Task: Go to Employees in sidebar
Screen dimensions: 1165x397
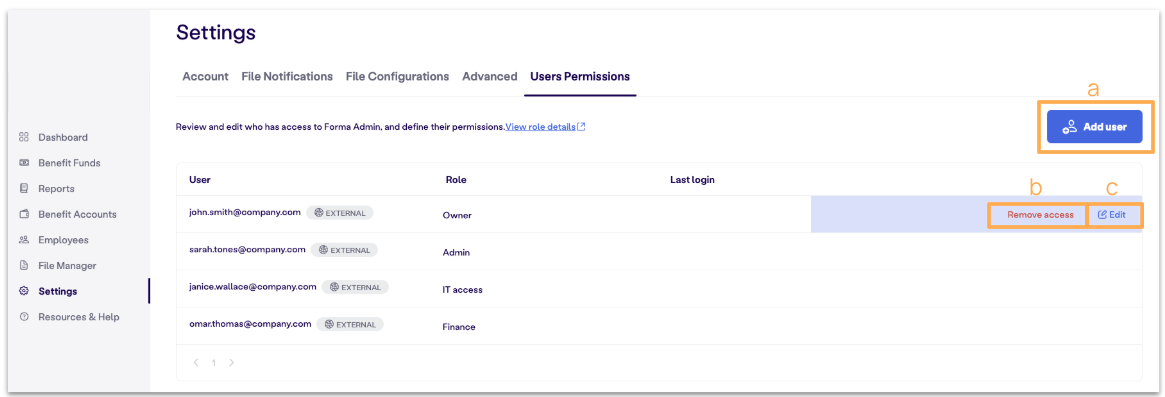Action: (63, 240)
